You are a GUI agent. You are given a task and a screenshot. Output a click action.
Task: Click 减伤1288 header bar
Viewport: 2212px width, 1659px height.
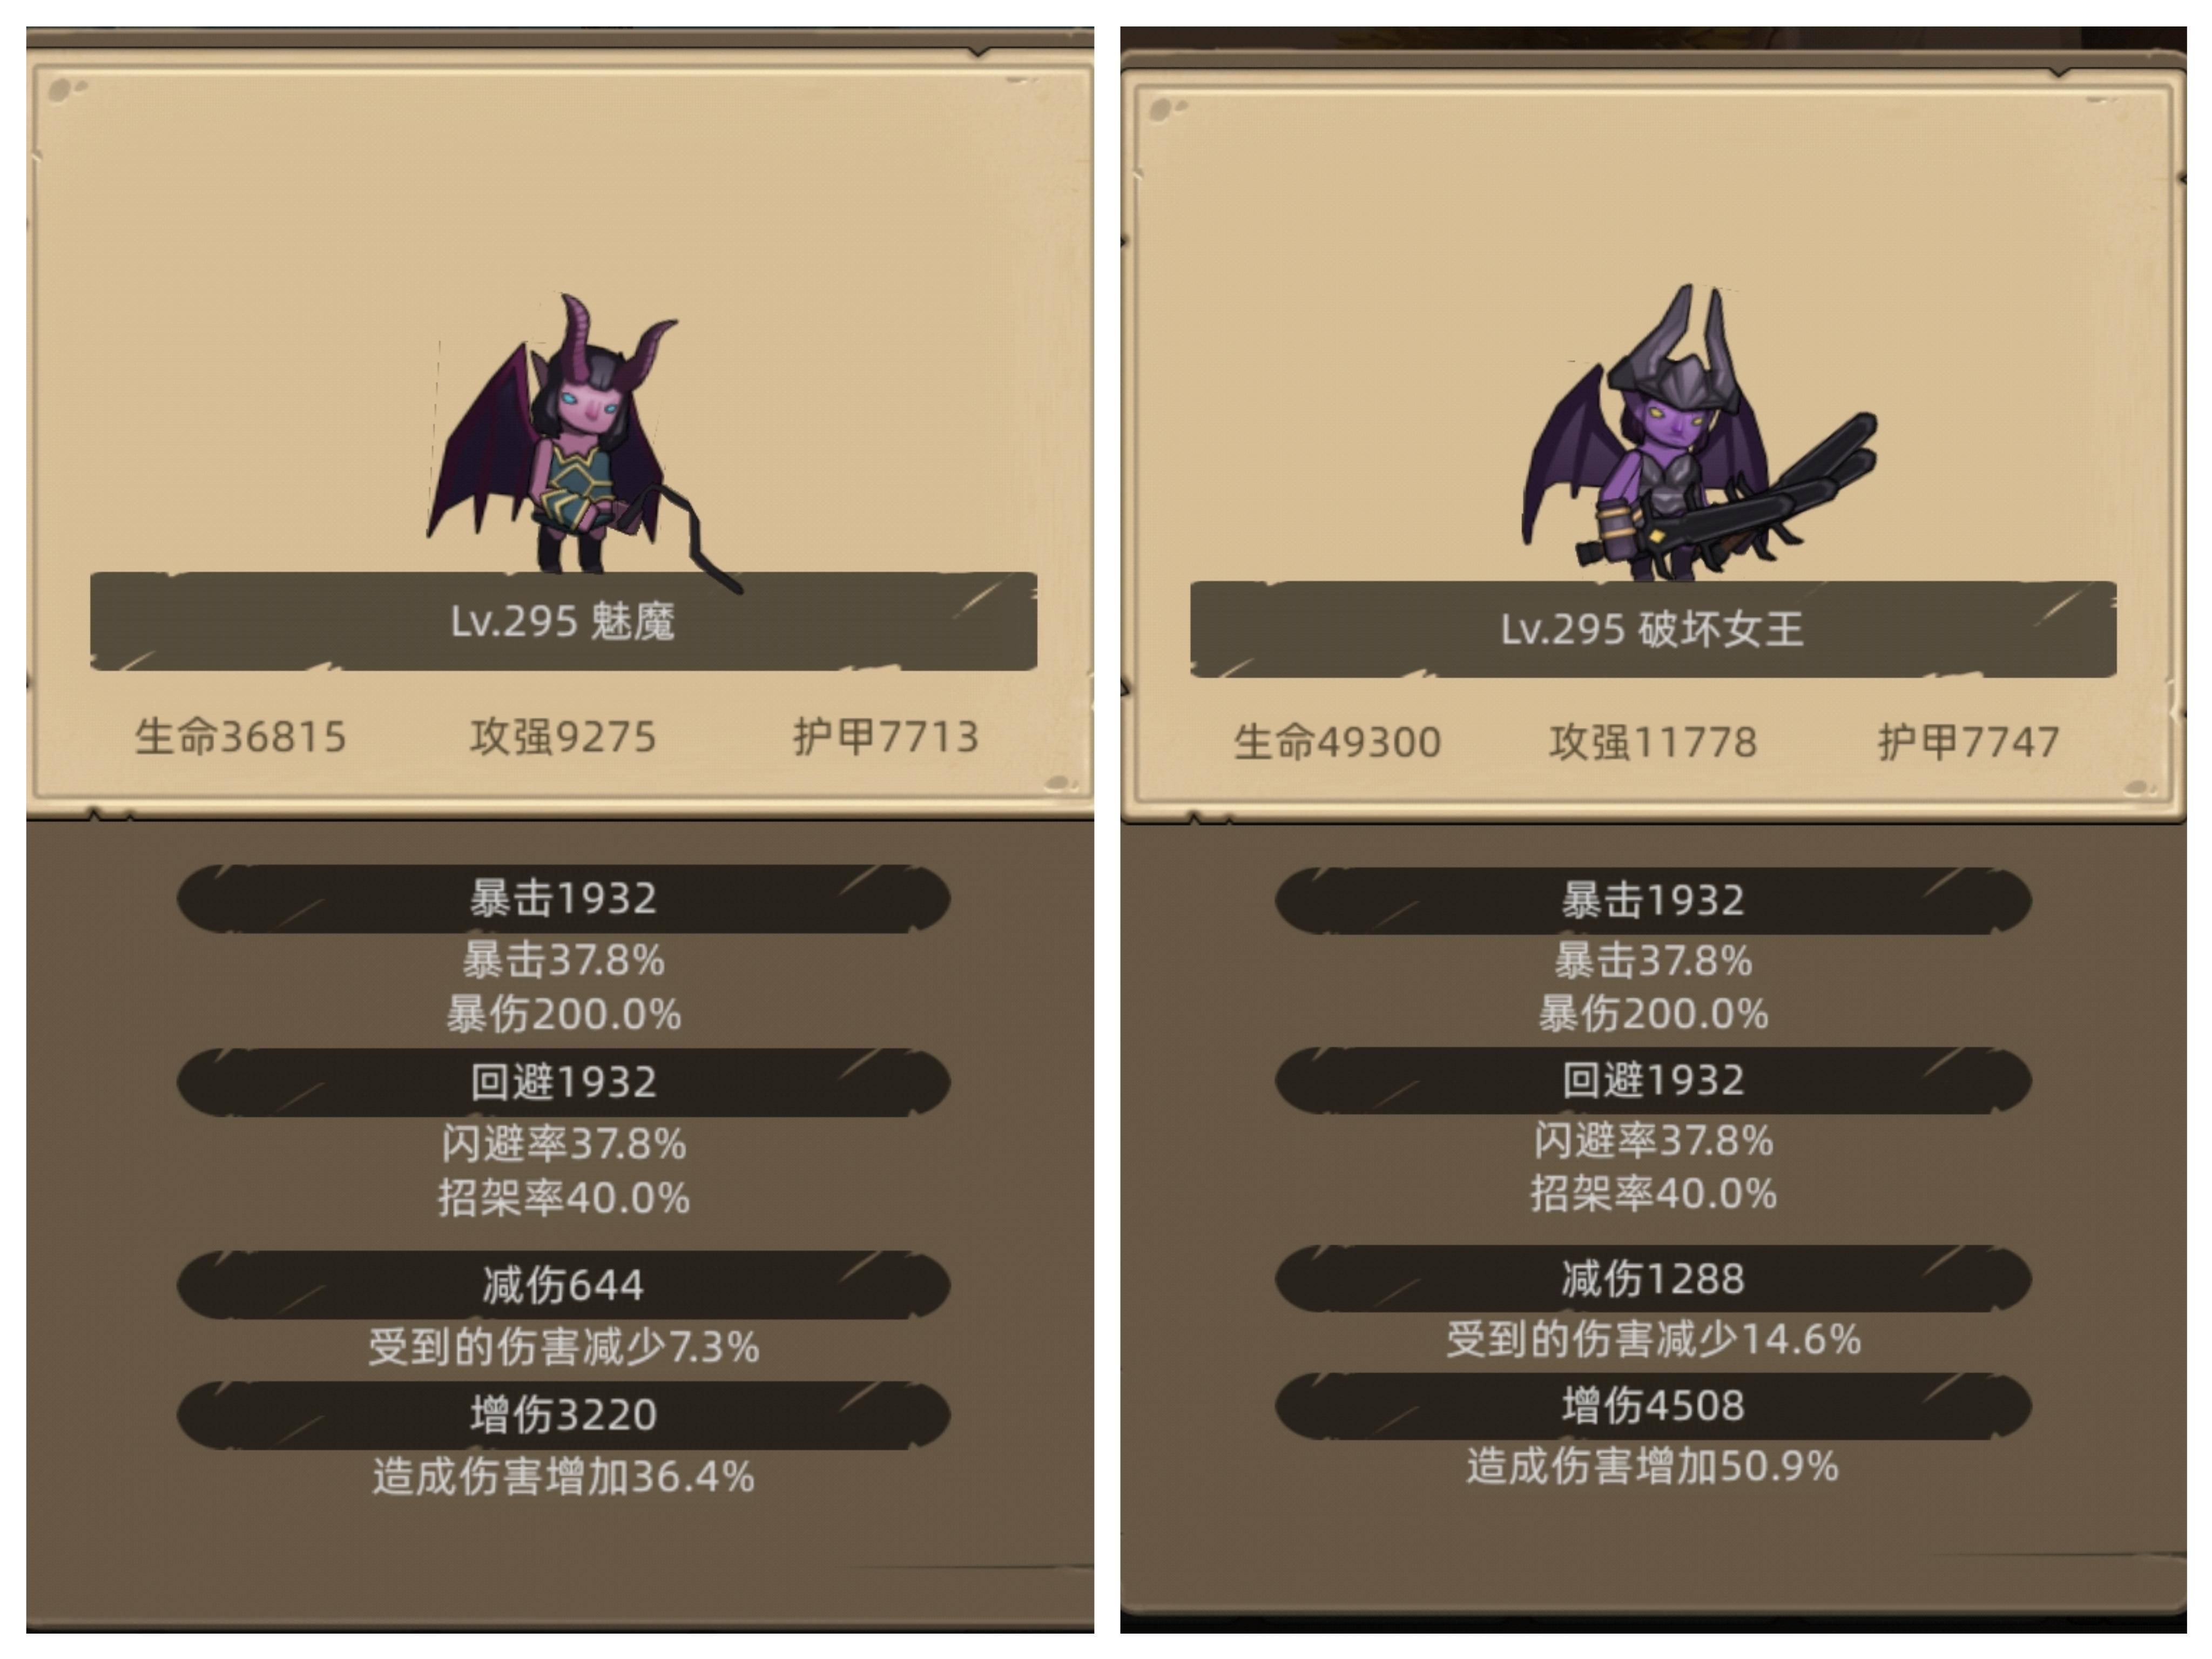(x=1653, y=1278)
